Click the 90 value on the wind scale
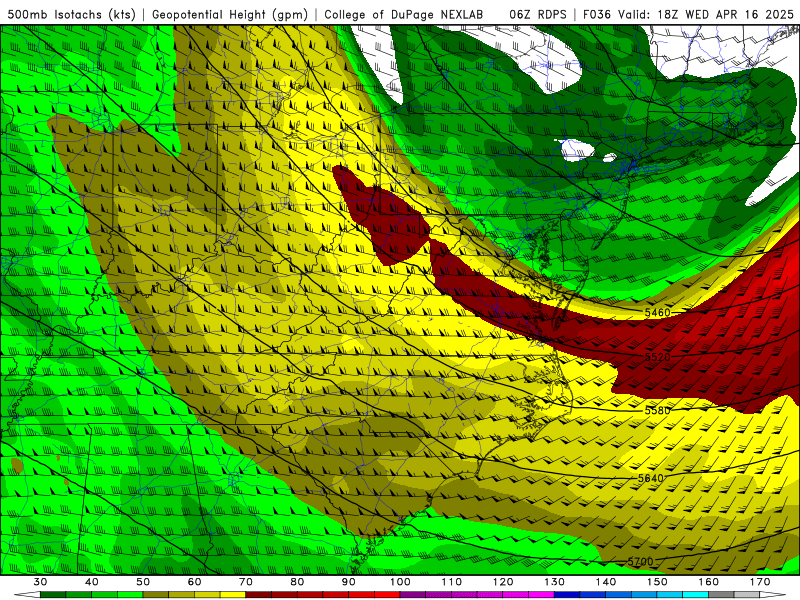This screenshot has width=800, height=600. click(348, 582)
